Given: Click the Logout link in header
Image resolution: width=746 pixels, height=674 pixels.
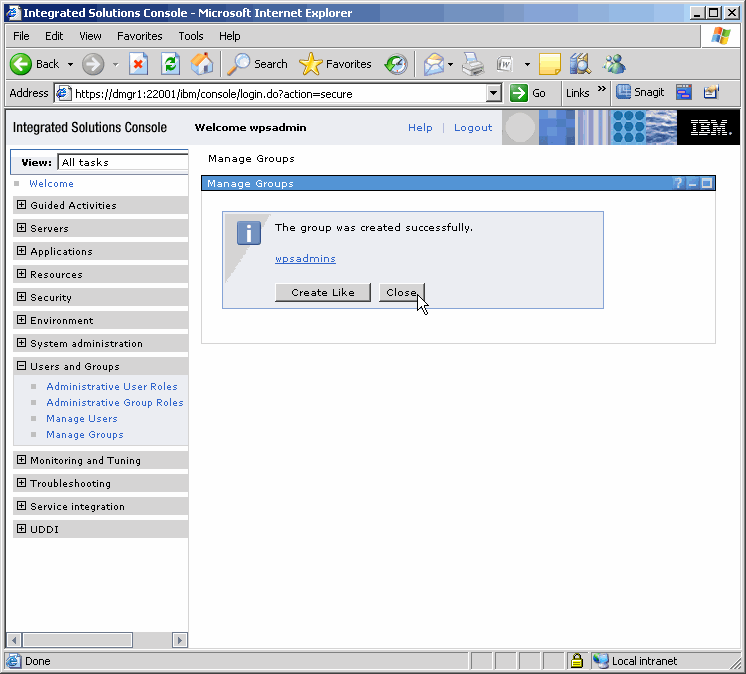Looking at the screenshot, I should coord(473,128).
